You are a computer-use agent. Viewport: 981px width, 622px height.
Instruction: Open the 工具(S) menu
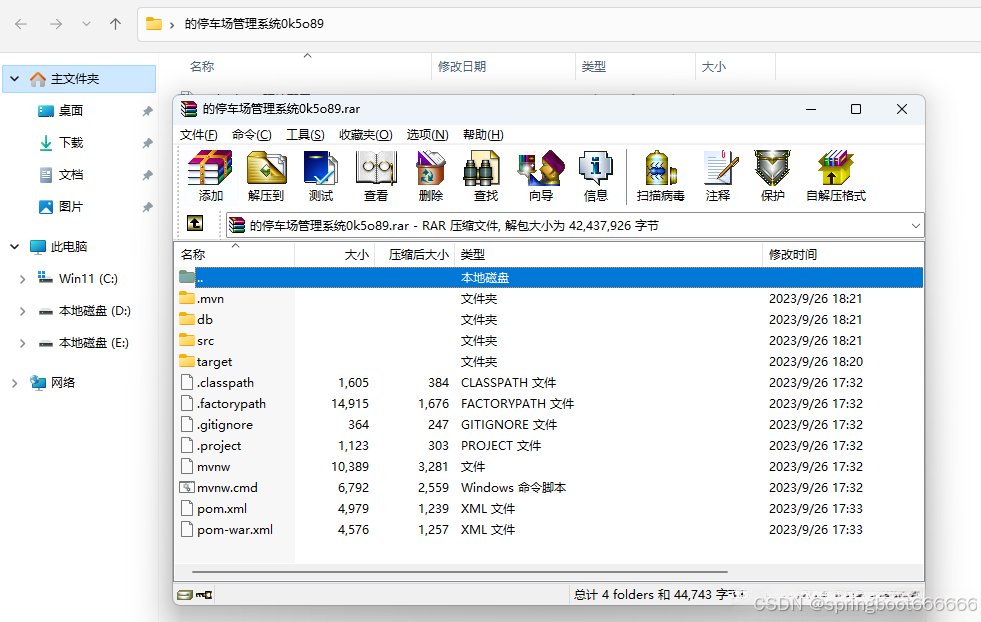pos(305,135)
